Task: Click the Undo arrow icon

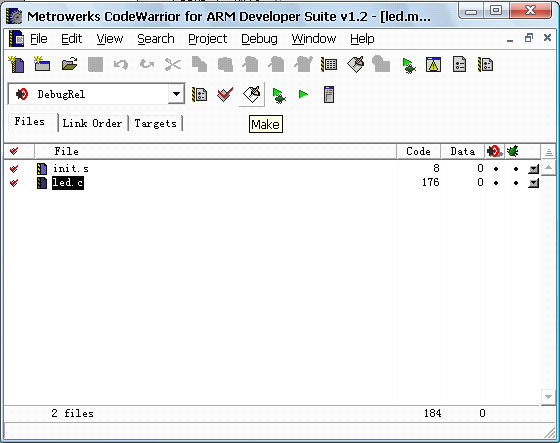Action: 121,65
